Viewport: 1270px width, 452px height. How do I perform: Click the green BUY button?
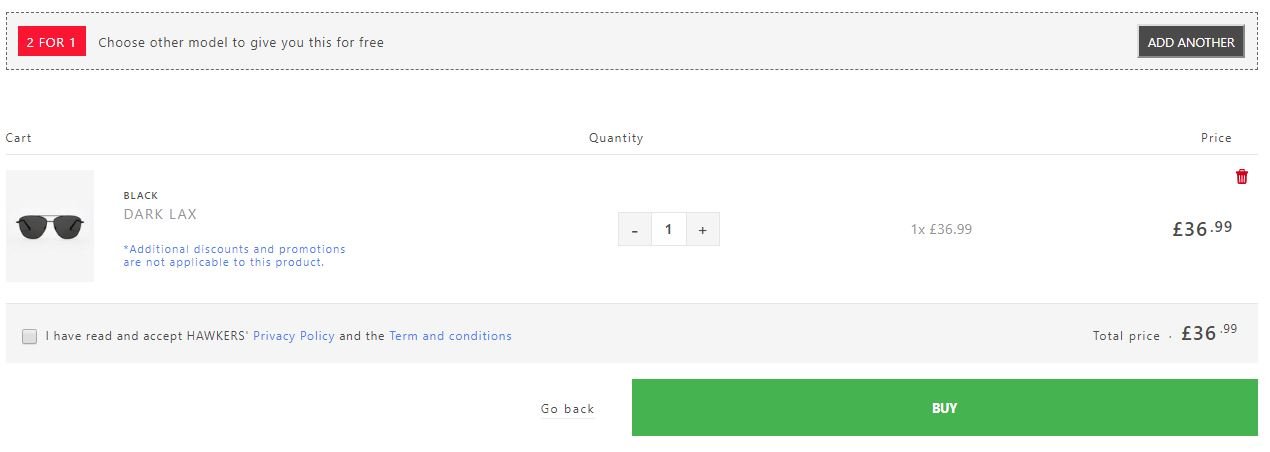tap(944, 408)
